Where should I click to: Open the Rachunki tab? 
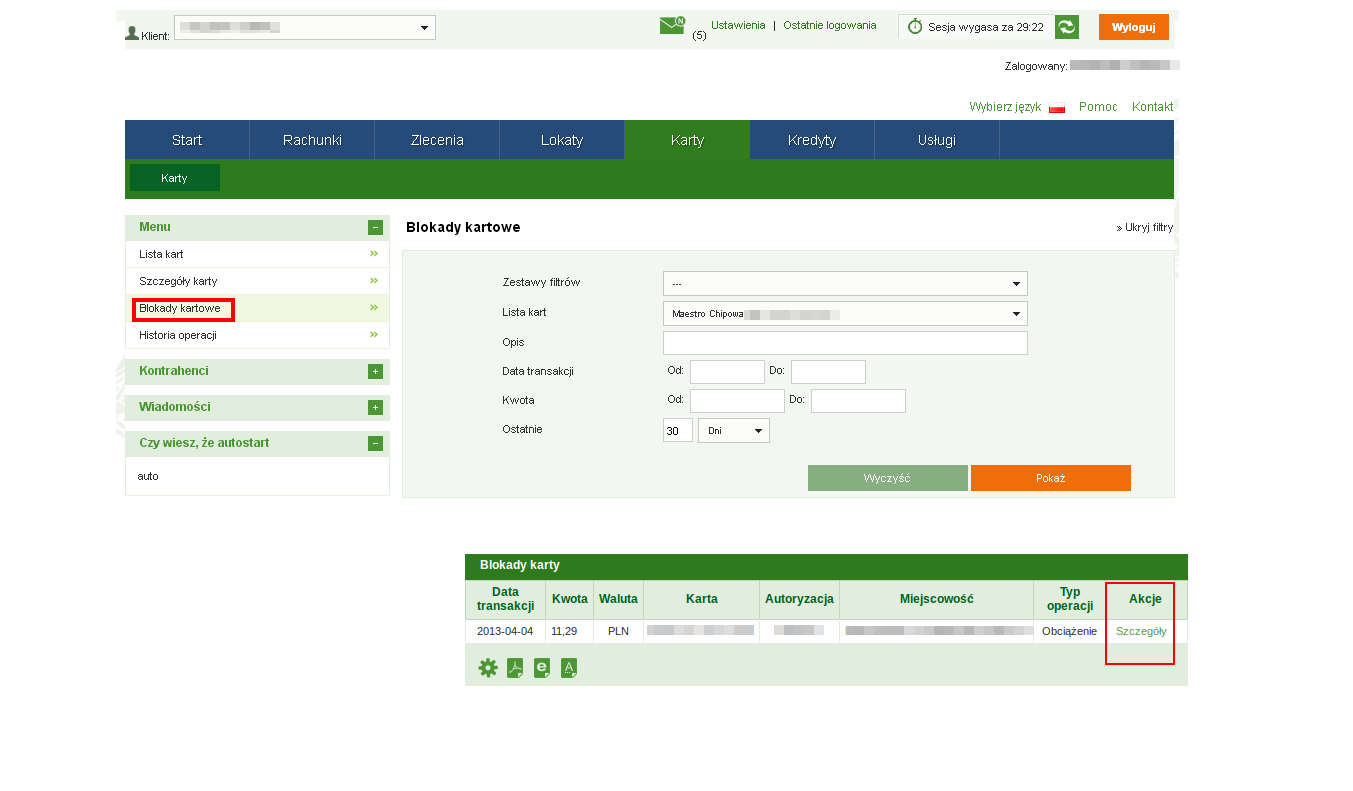(312, 140)
